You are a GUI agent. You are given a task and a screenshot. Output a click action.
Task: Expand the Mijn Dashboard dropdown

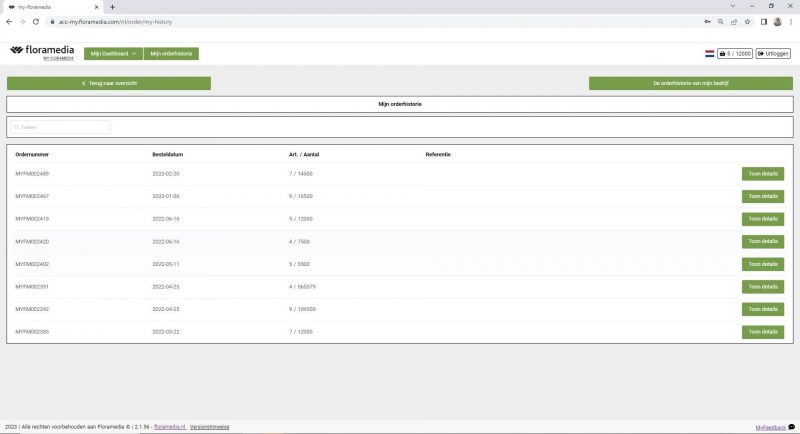tap(111, 53)
